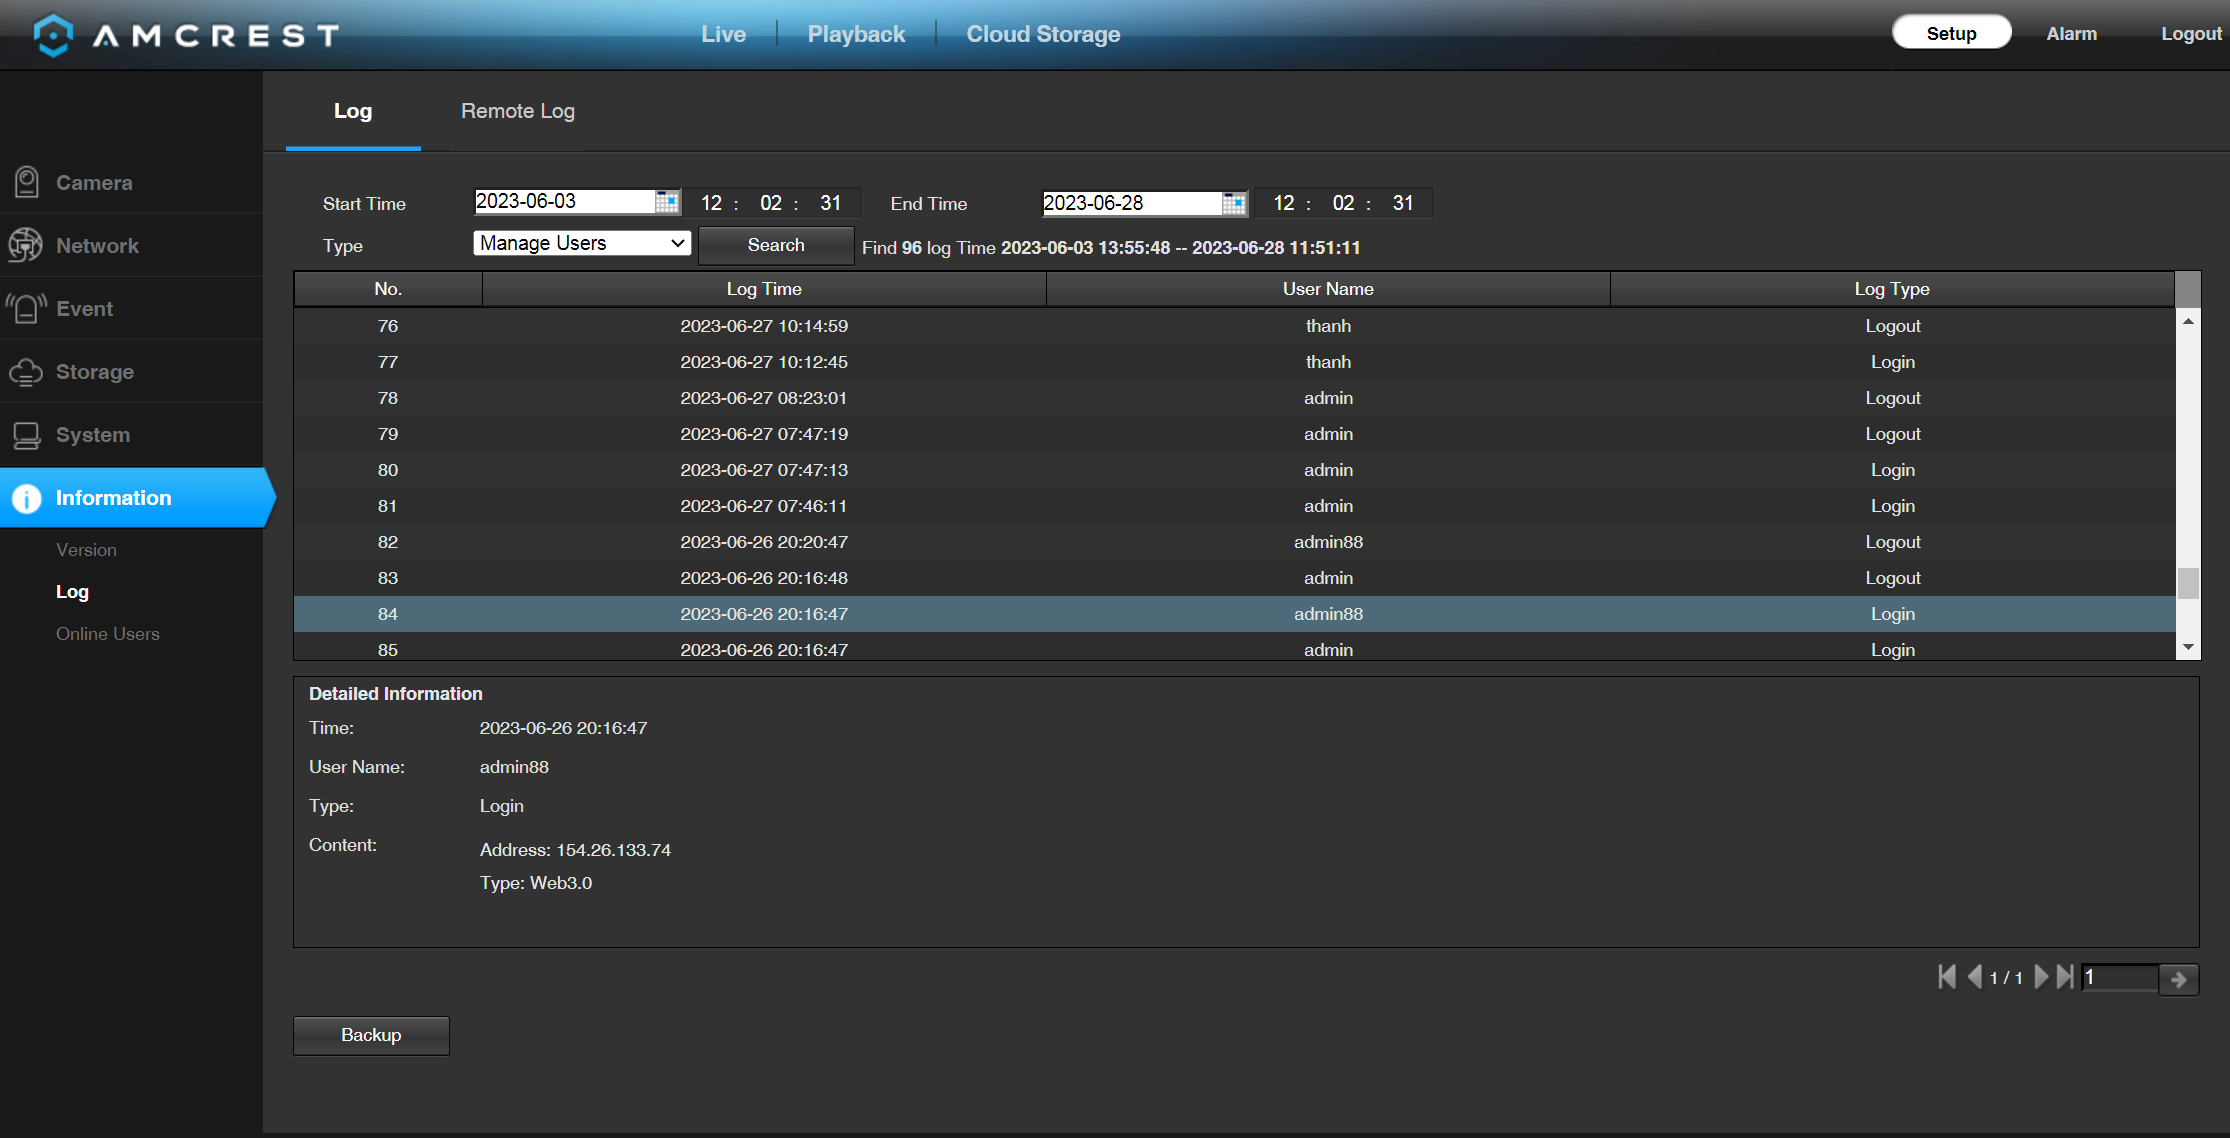Screen dimensions: 2230x1138
Task: Click the User Name column header
Action: click(1328, 289)
